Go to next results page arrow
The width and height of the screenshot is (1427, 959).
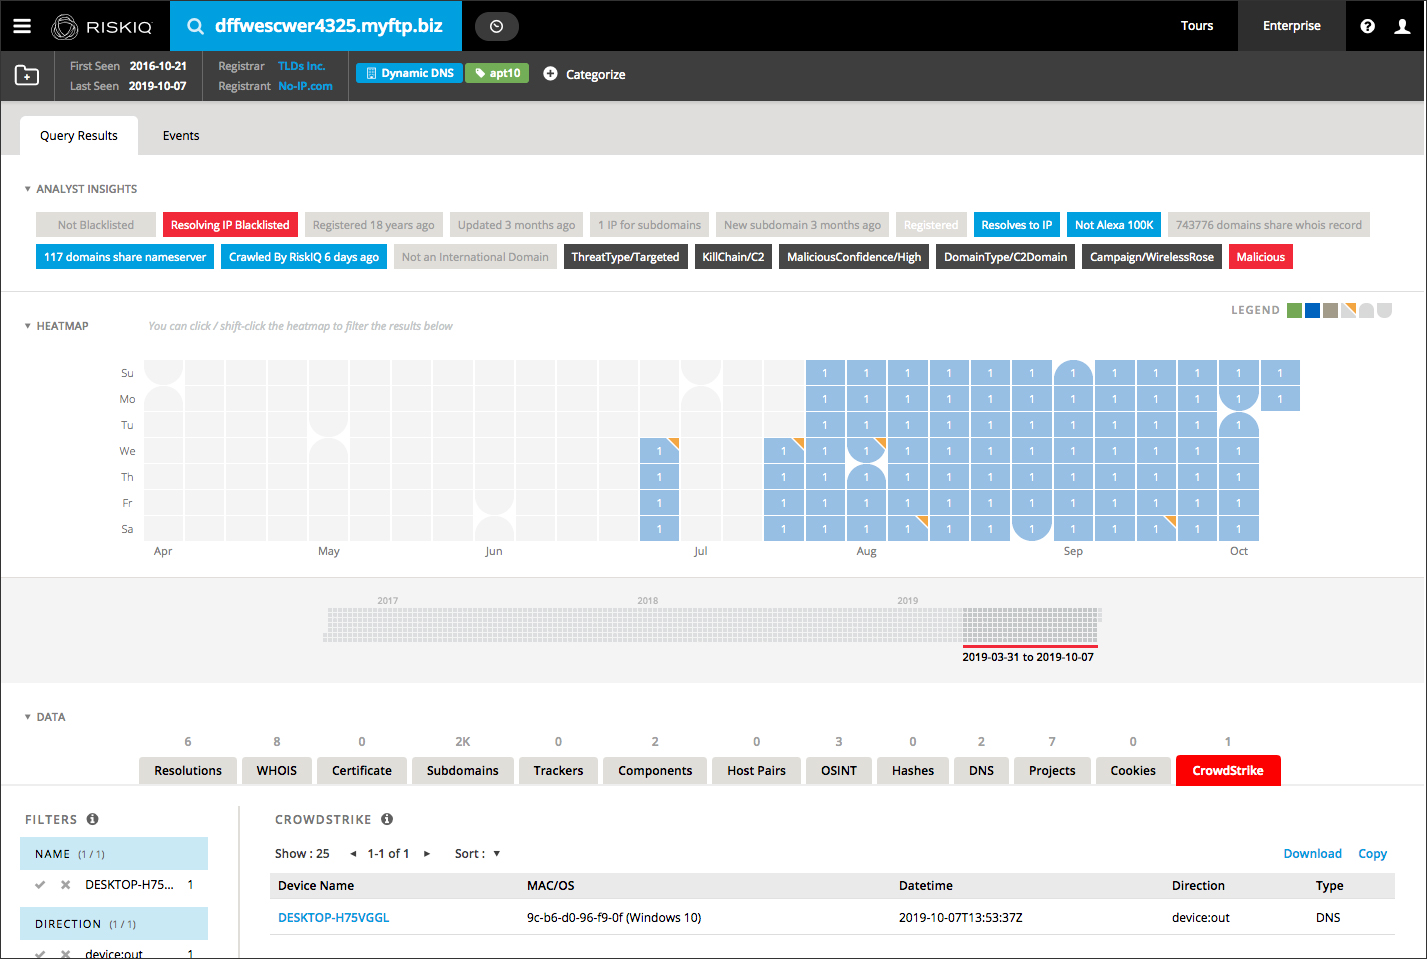(x=427, y=854)
